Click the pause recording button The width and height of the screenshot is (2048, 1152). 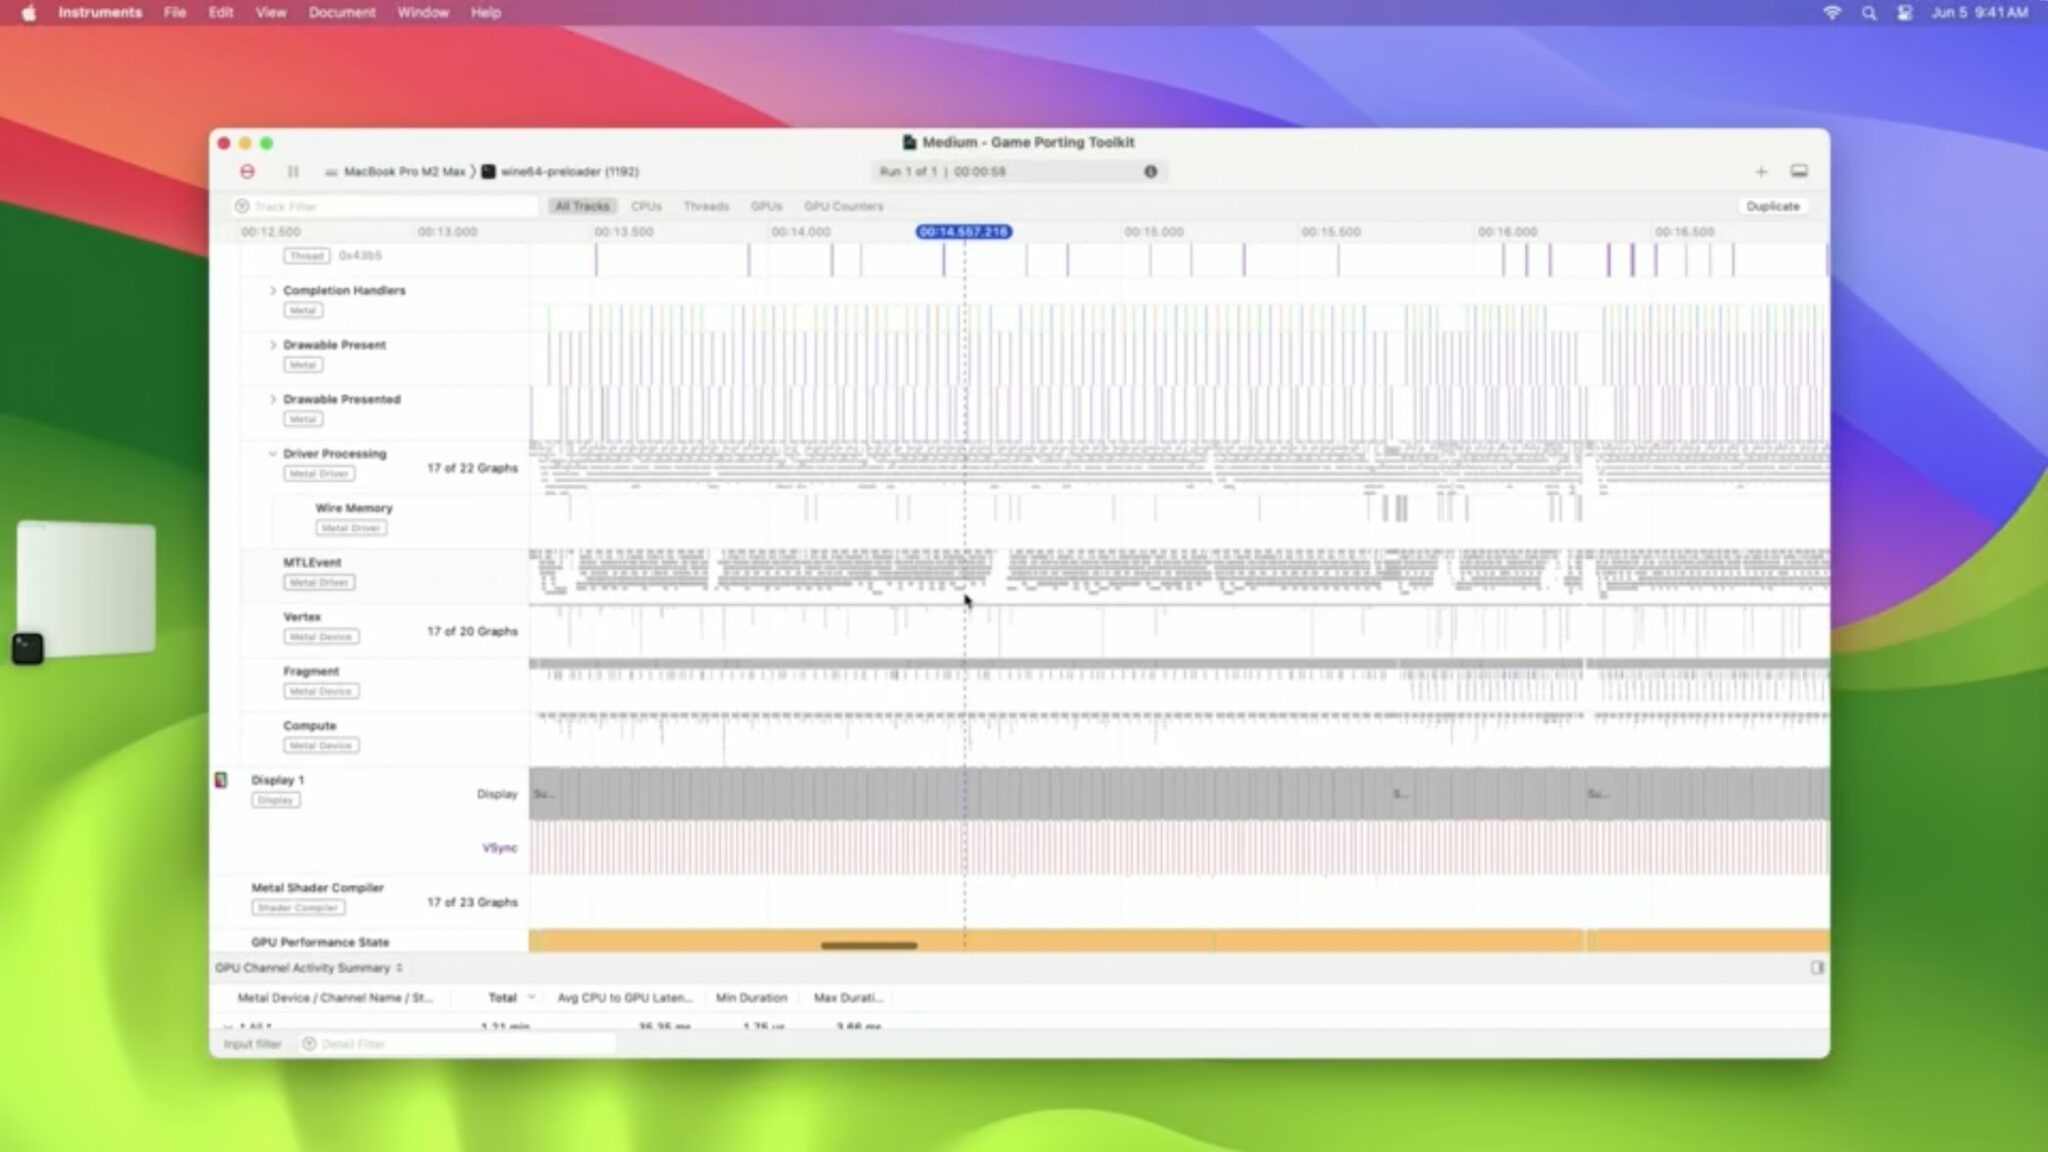[x=293, y=172]
